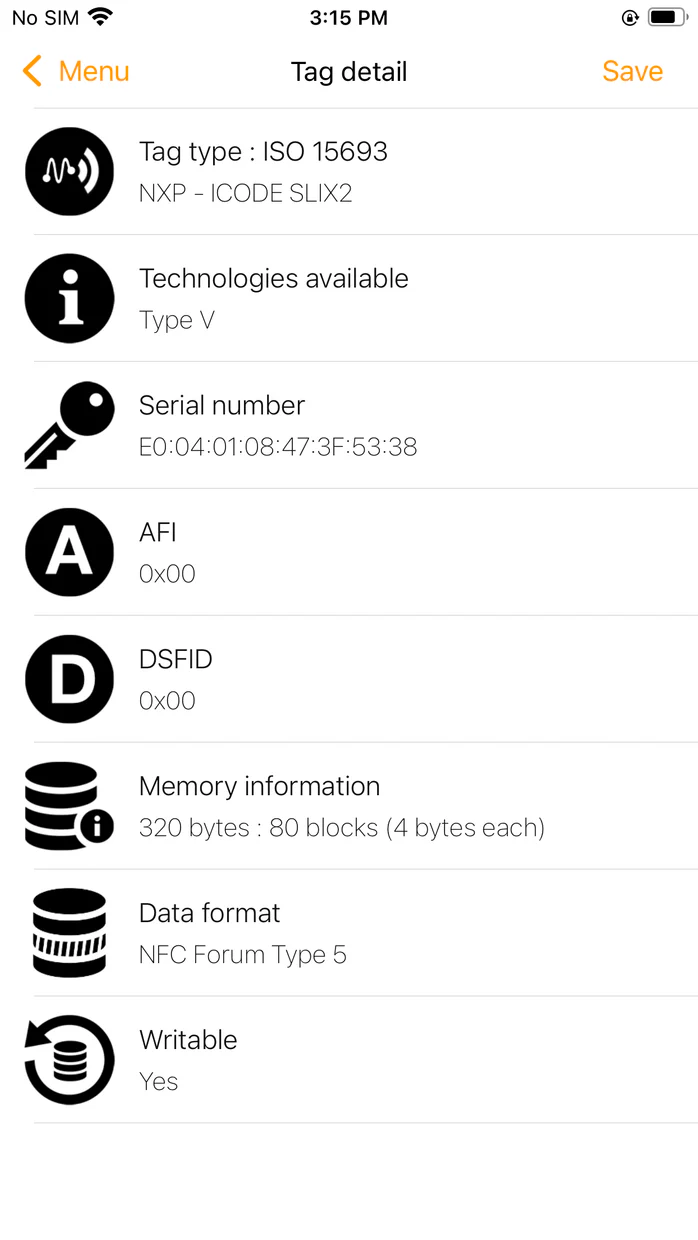The image size is (698, 1240).
Task: Tap the NFC tag type icon
Action: [x=69, y=172]
